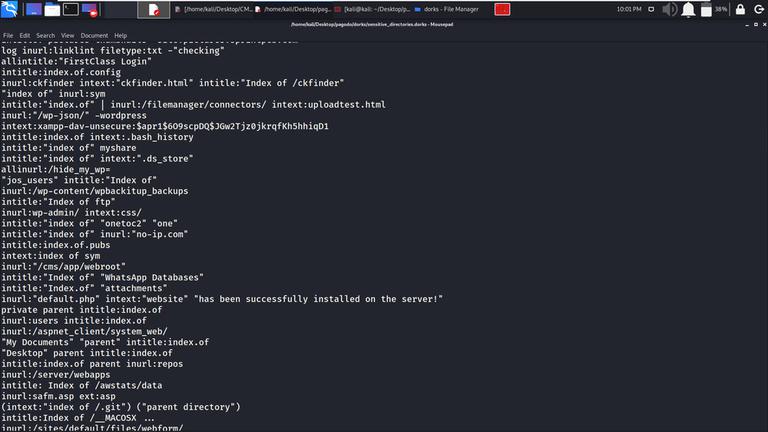Switch to the /home/kali/Desktop/CM... taskbar window
This screenshot has height=432, width=768.
(214, 9)
